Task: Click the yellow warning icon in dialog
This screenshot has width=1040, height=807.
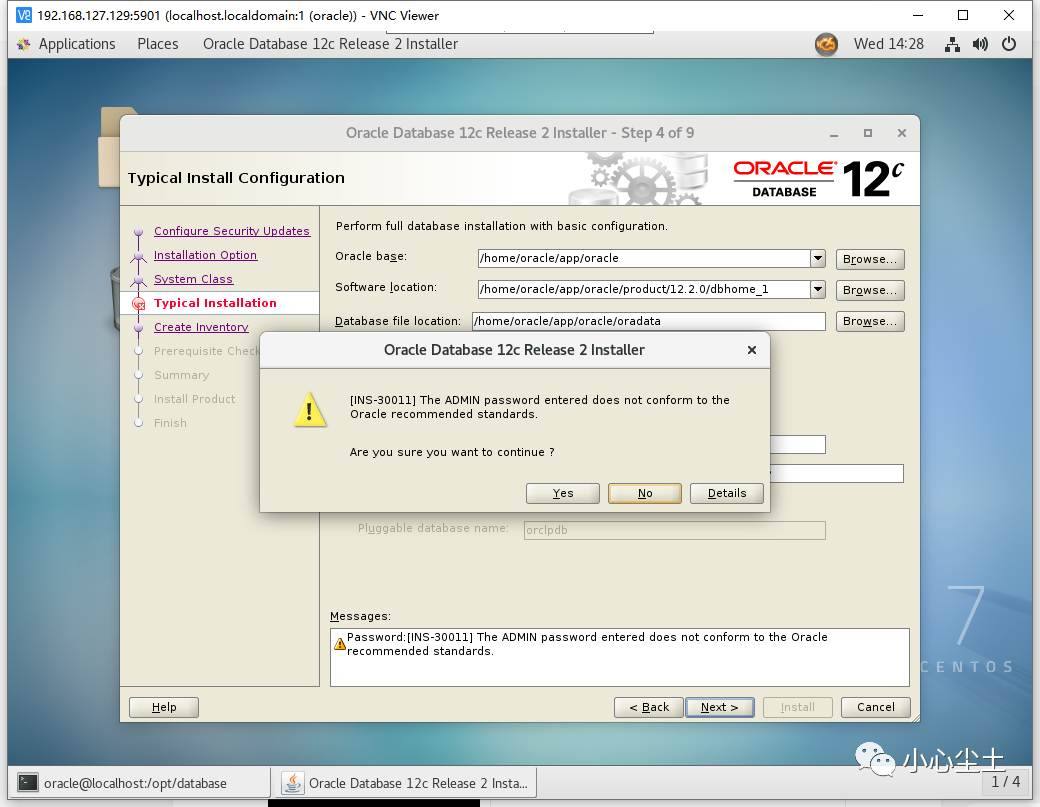Action: (310, 410)
